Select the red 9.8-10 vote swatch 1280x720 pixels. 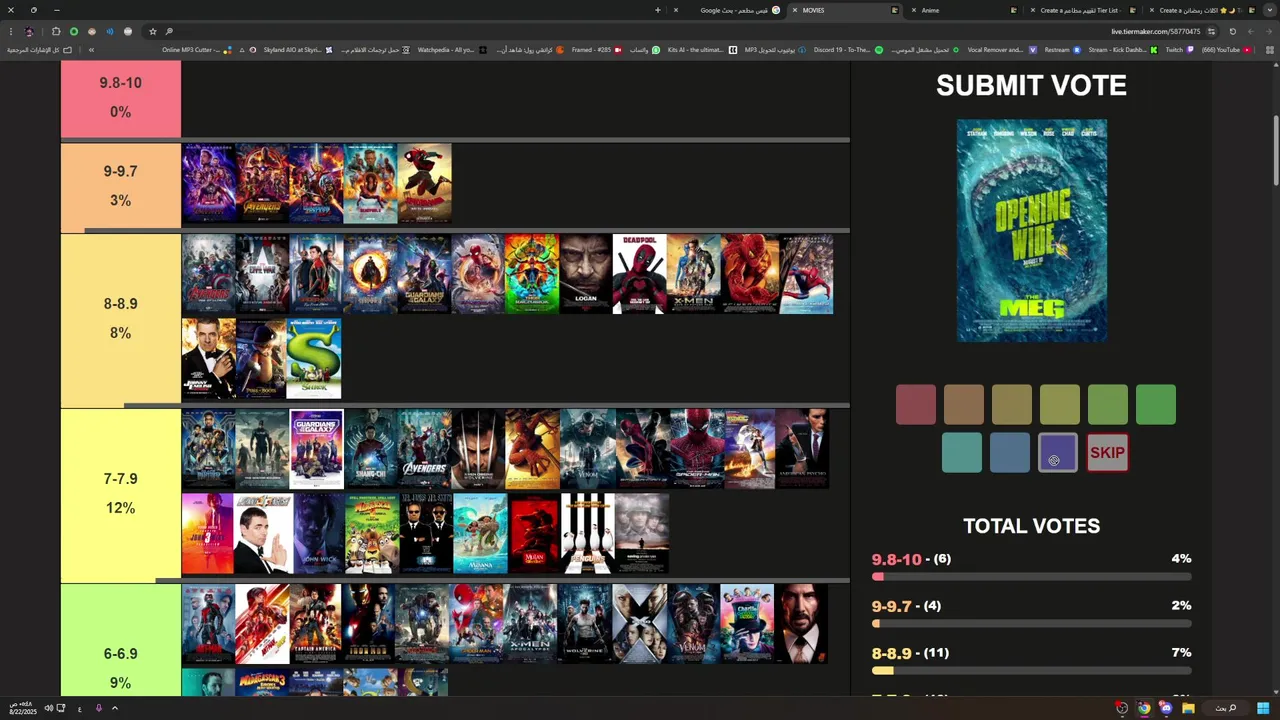(916, 405)
